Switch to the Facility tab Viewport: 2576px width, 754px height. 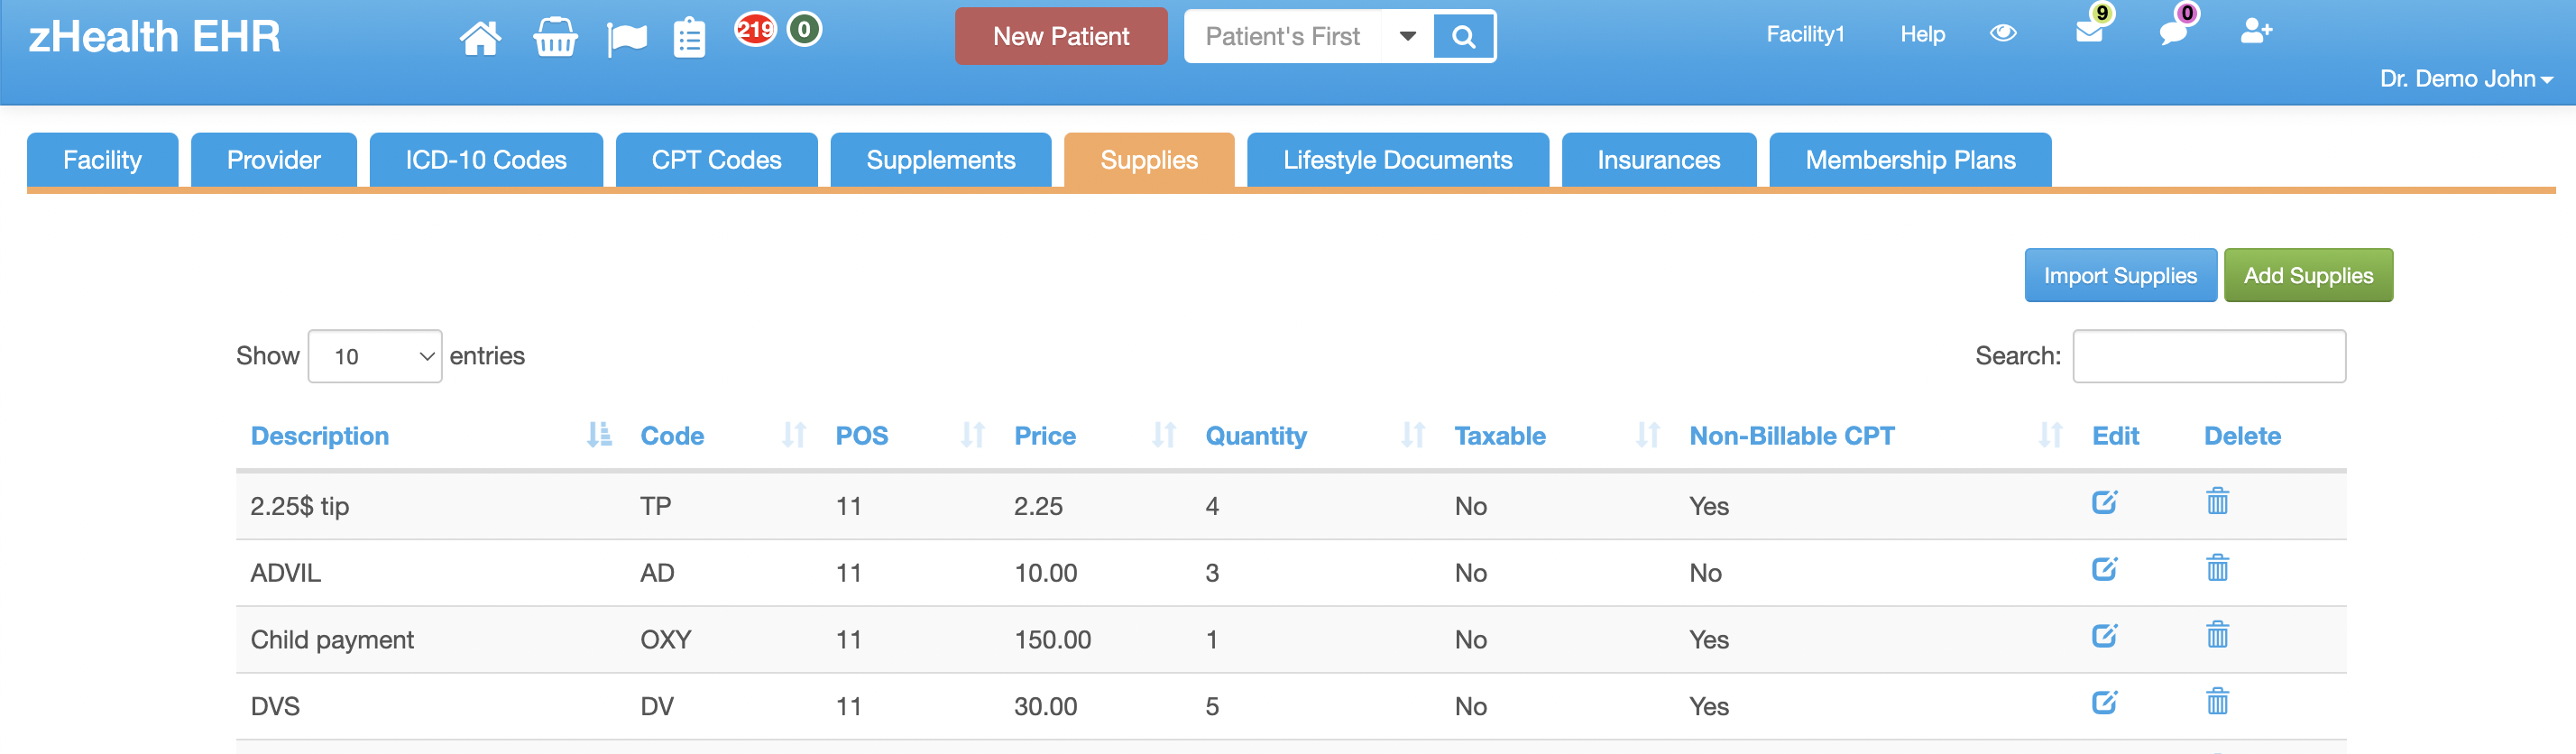[102, 160]
